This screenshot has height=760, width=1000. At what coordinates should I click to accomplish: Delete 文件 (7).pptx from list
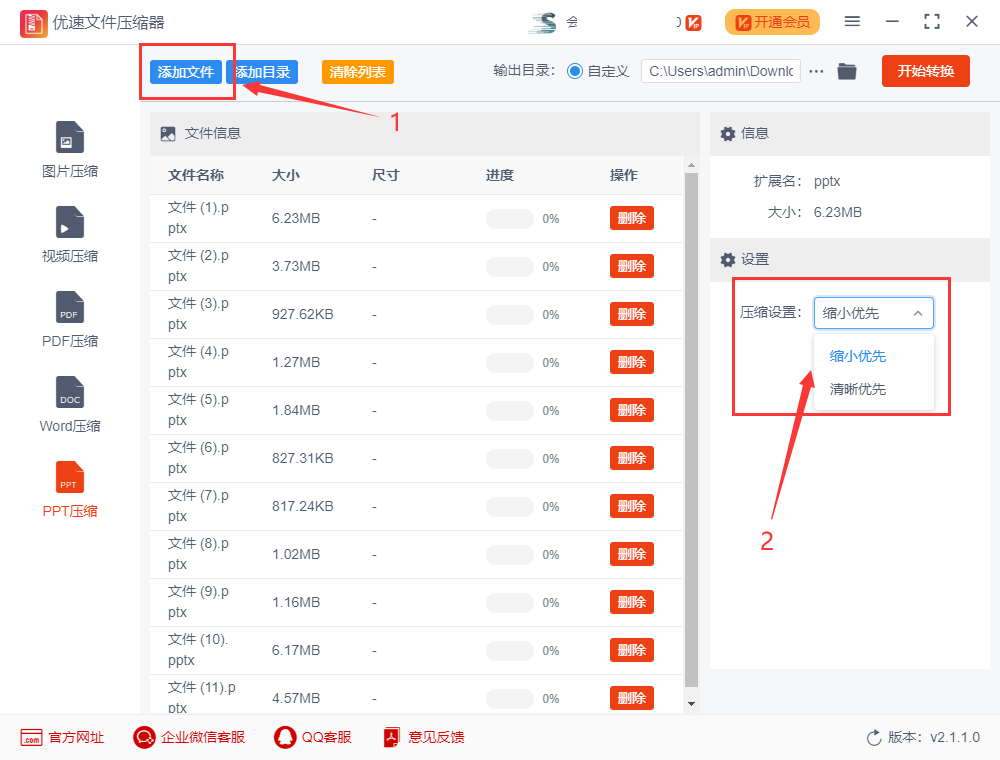[x=631, y=506]
